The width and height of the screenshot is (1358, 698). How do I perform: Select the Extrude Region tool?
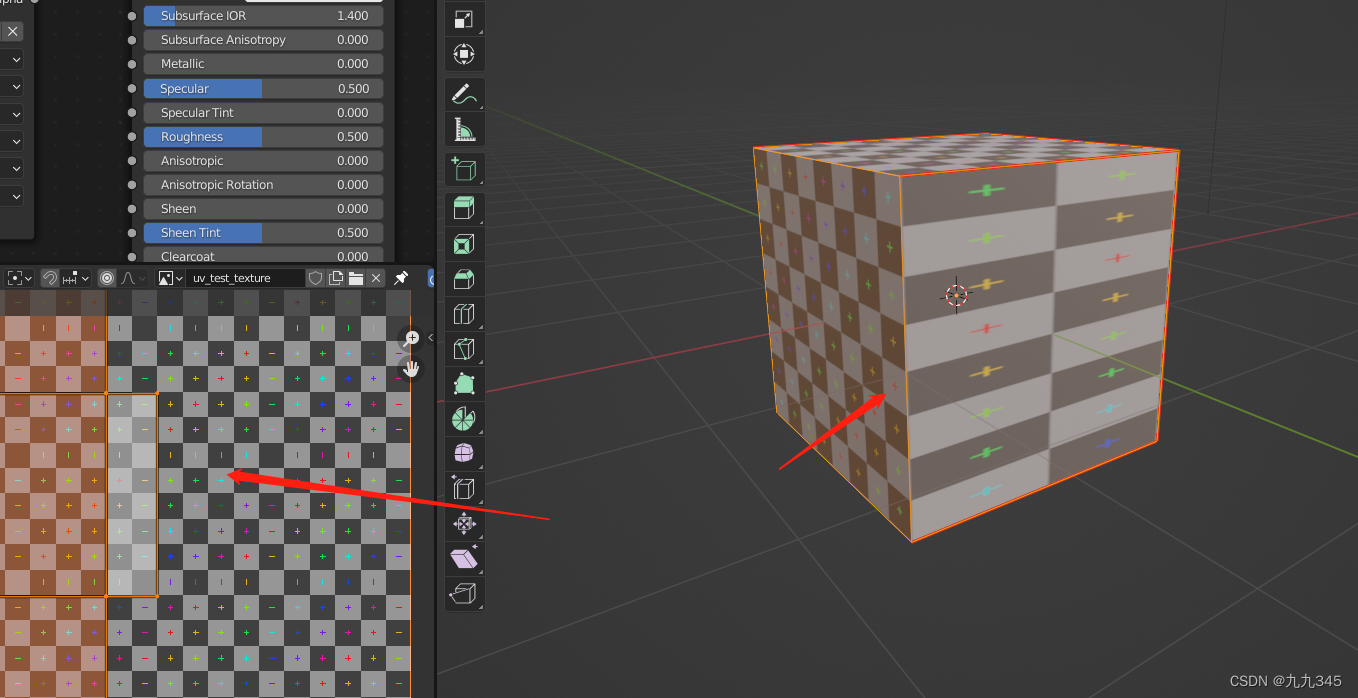click(x=464, y=210)
